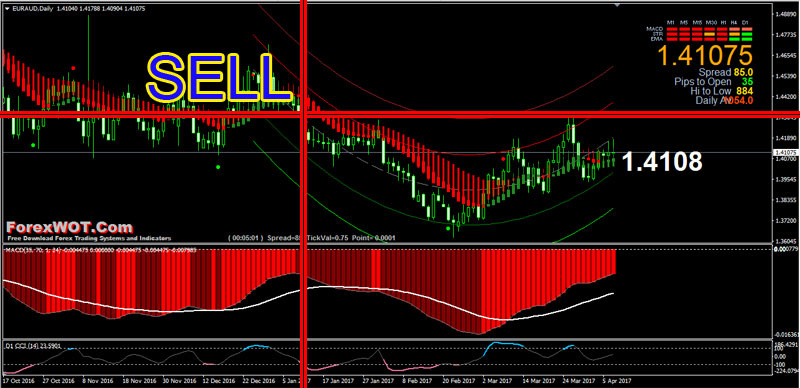Click the -0.016361 MACD scale value

(786, 334)
